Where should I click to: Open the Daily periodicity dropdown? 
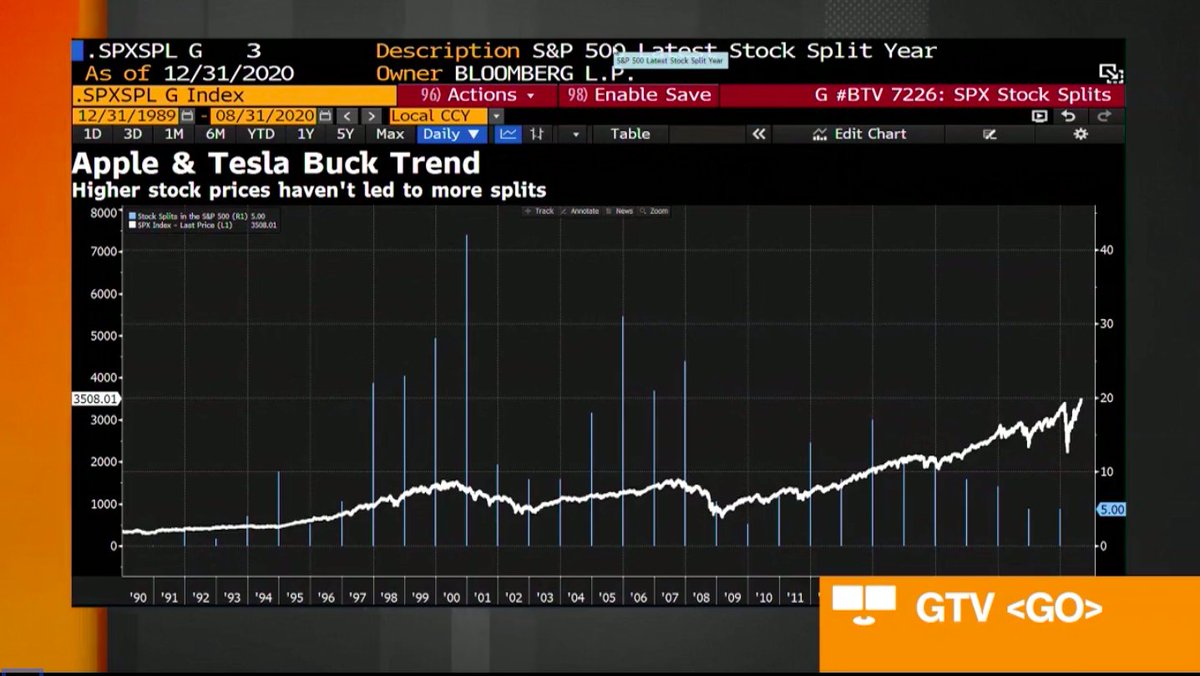(x=451, y=134)
